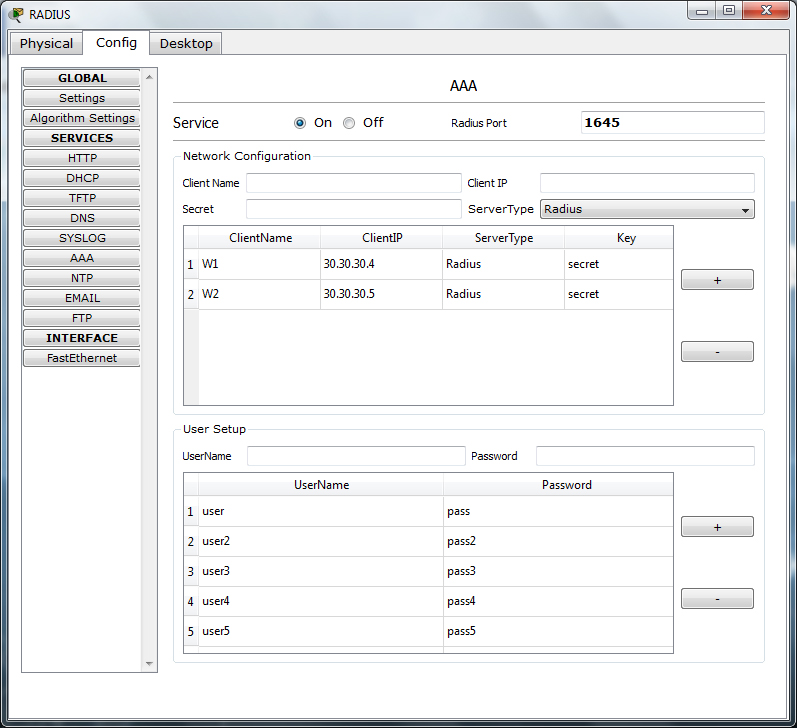Click the GLOBAL section header
This screenshot has width=797, height=728.
[82, 78]
